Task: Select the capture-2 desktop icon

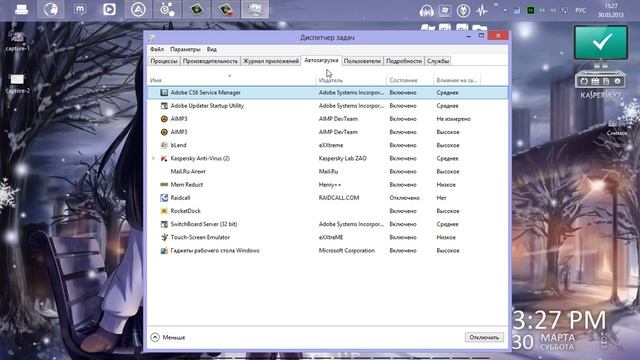Action: pos(17,84)
